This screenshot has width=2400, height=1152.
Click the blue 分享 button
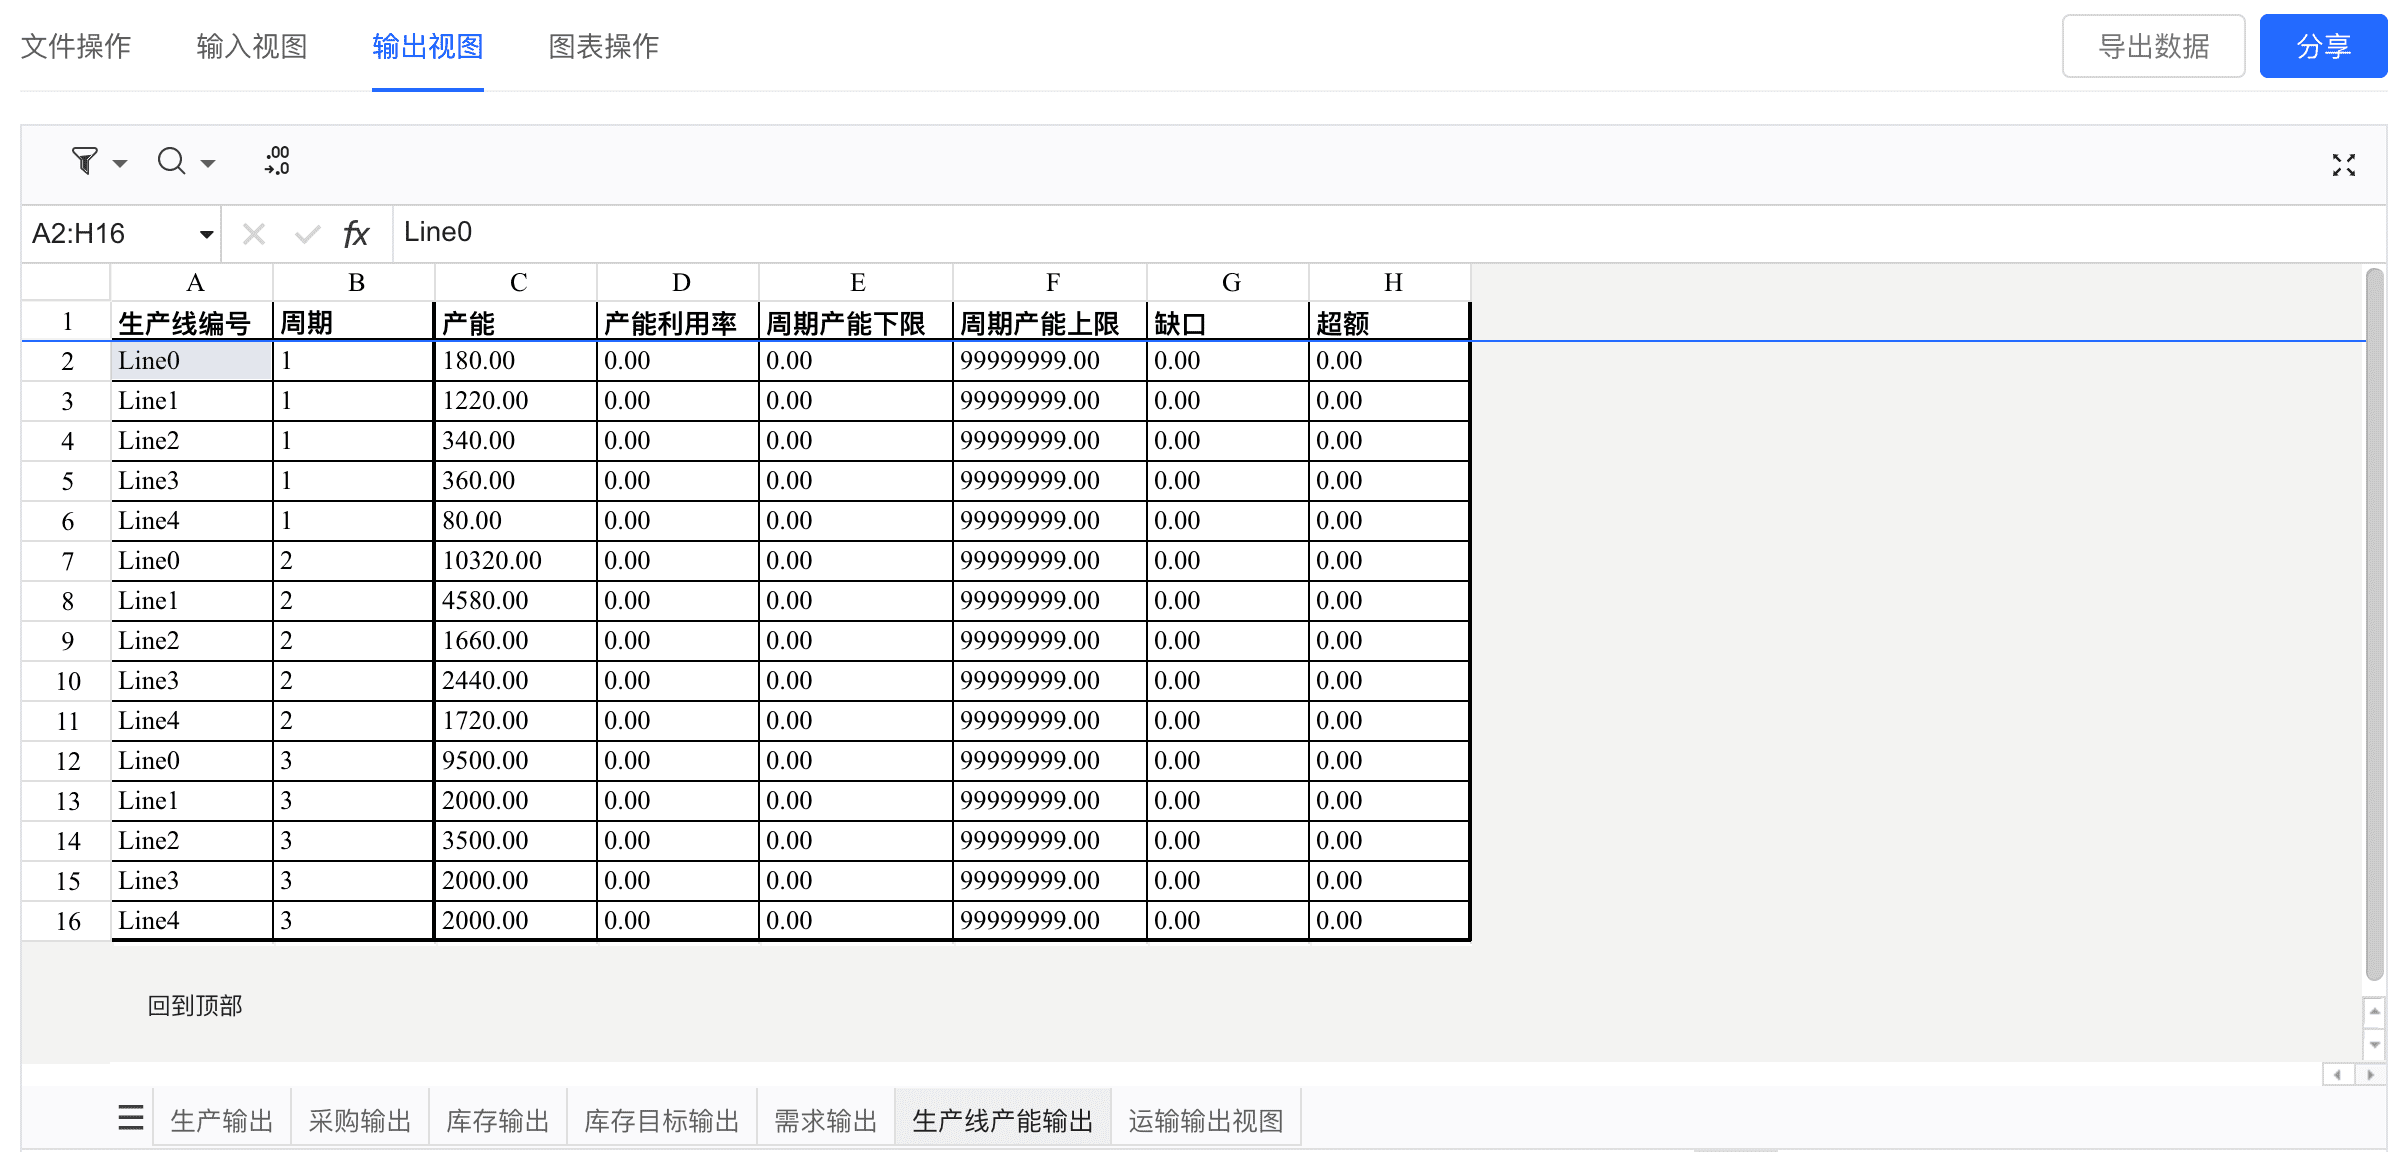(2323, 46)
